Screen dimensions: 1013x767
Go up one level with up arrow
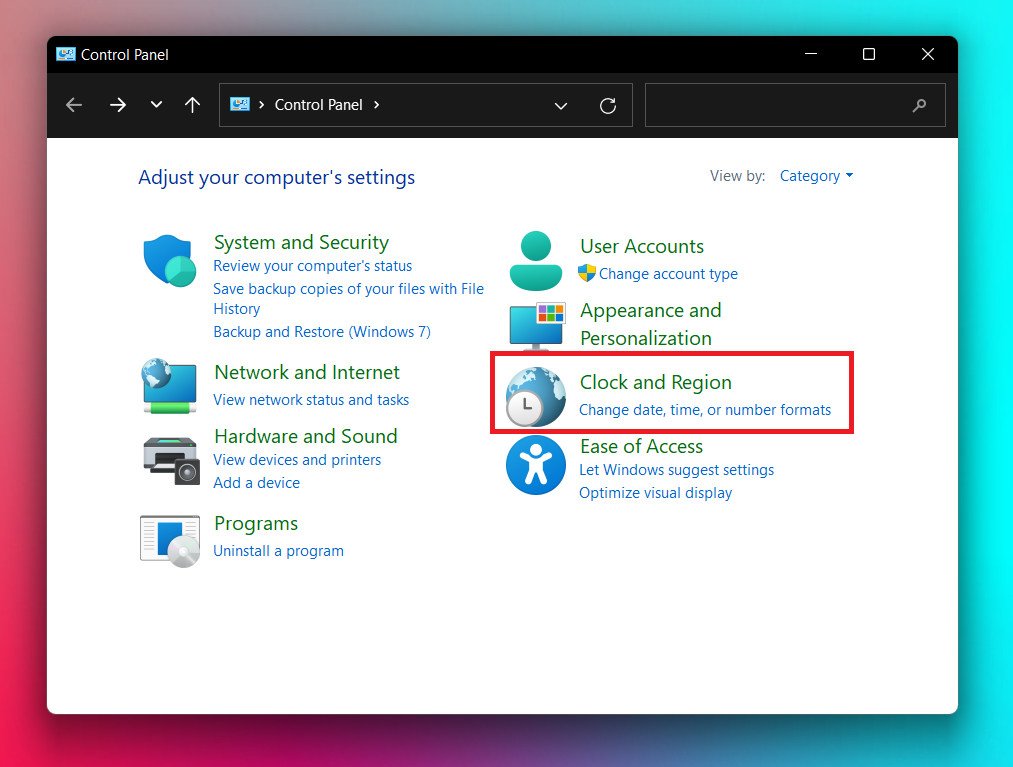193,105
